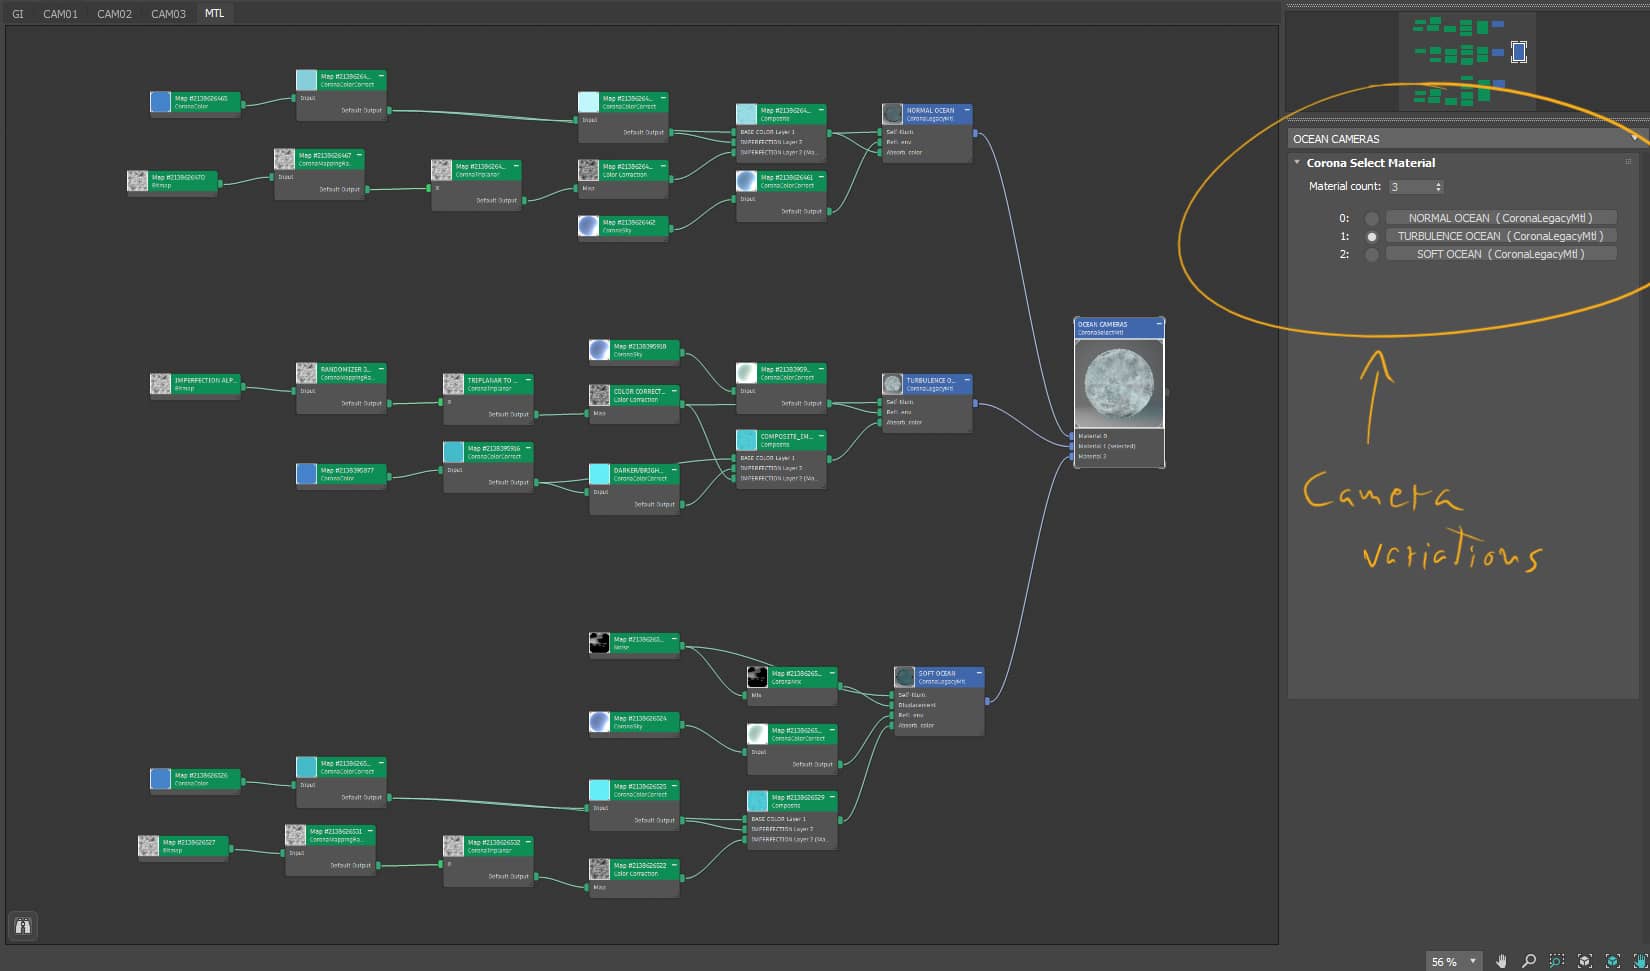
Task: Click the white Zoom Extents cube icon
Action: tap(1585, 961)
